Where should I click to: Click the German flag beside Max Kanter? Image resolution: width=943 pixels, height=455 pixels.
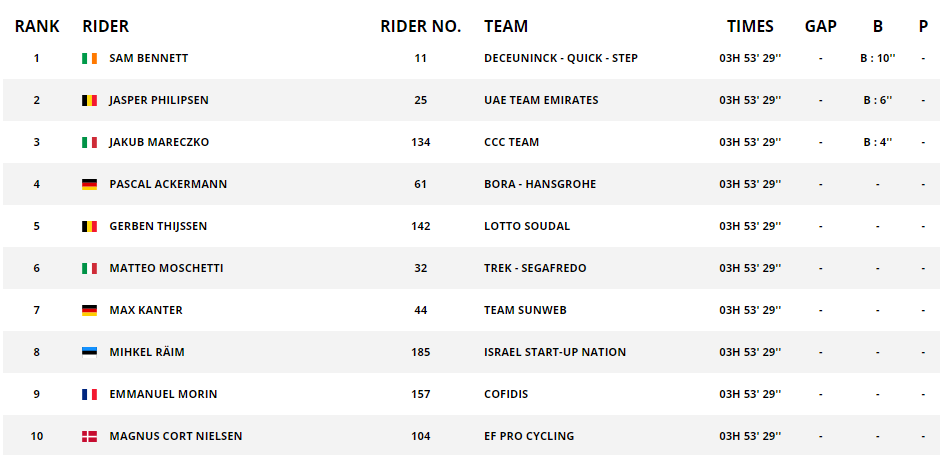point(90,310)
